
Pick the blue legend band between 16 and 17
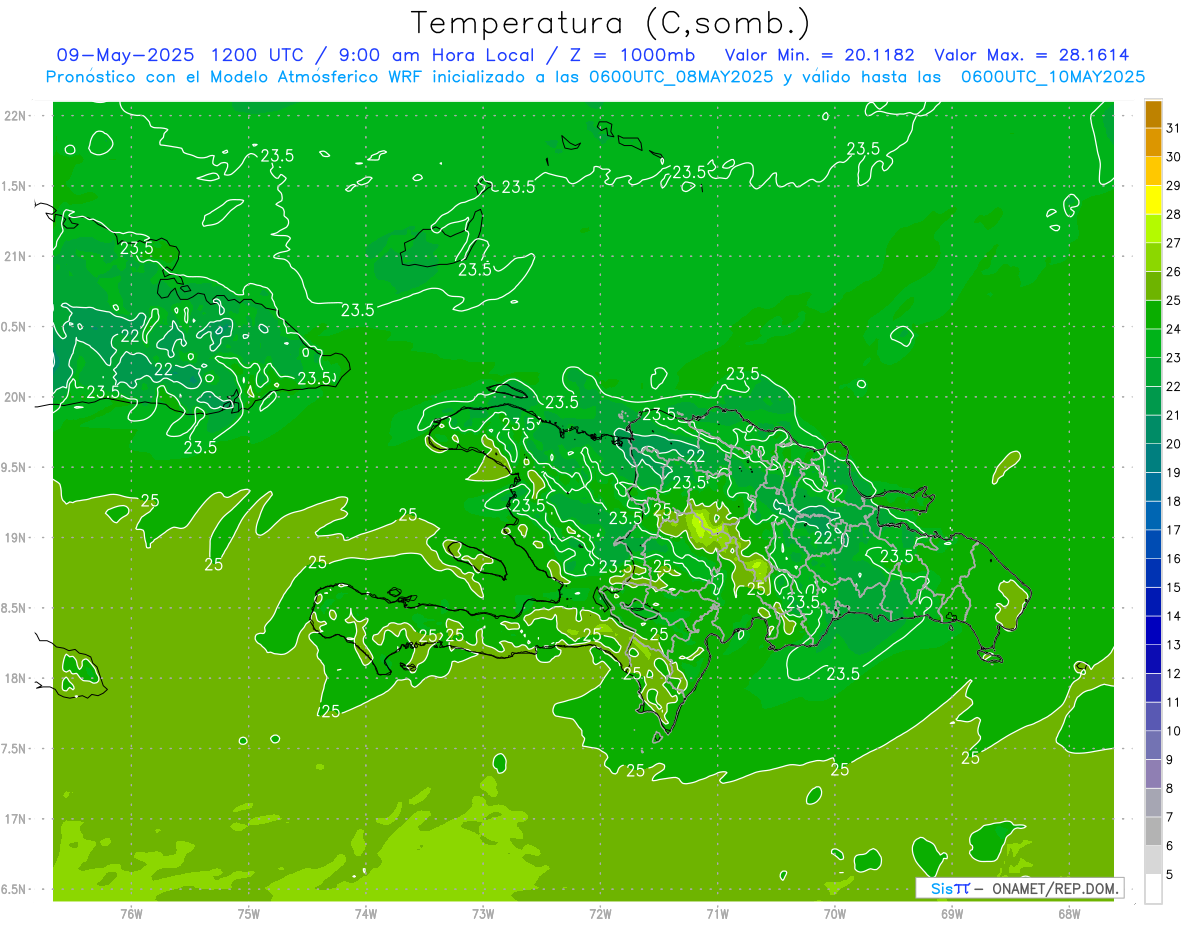[1153, 545]
